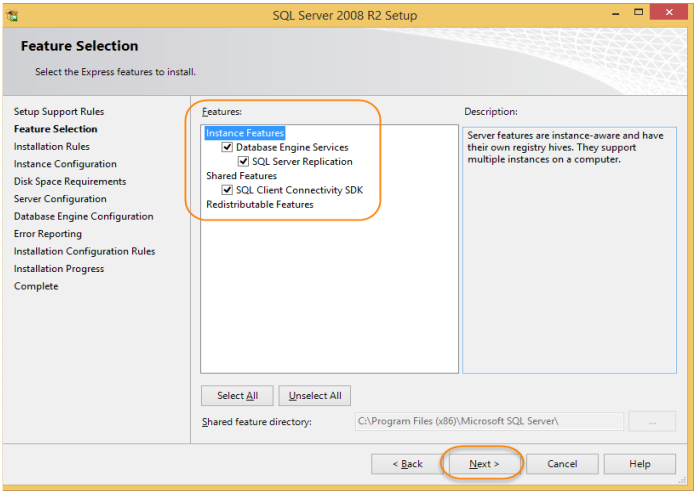The width and height of the screenshot is (697, 493).
Task: Open Help for feature selection
Action: (640, 464)
